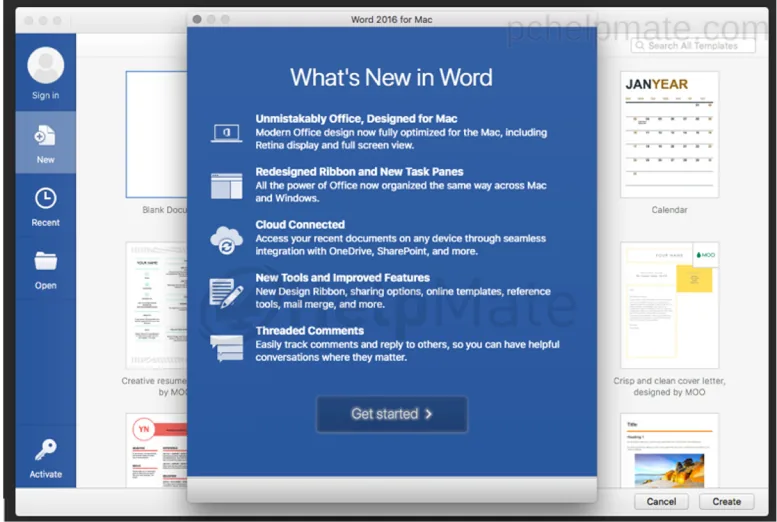This screenshot has width=777, height=522.
Task: Click the Redesigned Ribbon and New Task Panes heading
Action: coord(359,172)
